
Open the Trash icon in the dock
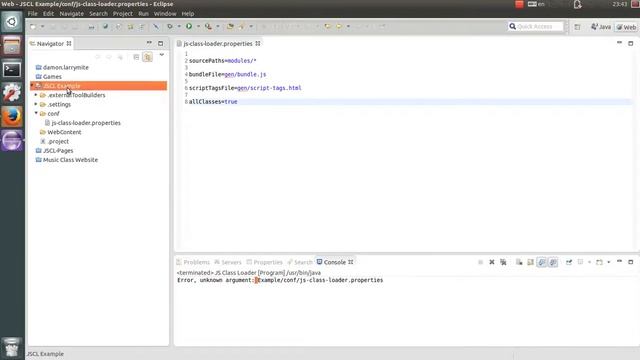click(12, 348)
